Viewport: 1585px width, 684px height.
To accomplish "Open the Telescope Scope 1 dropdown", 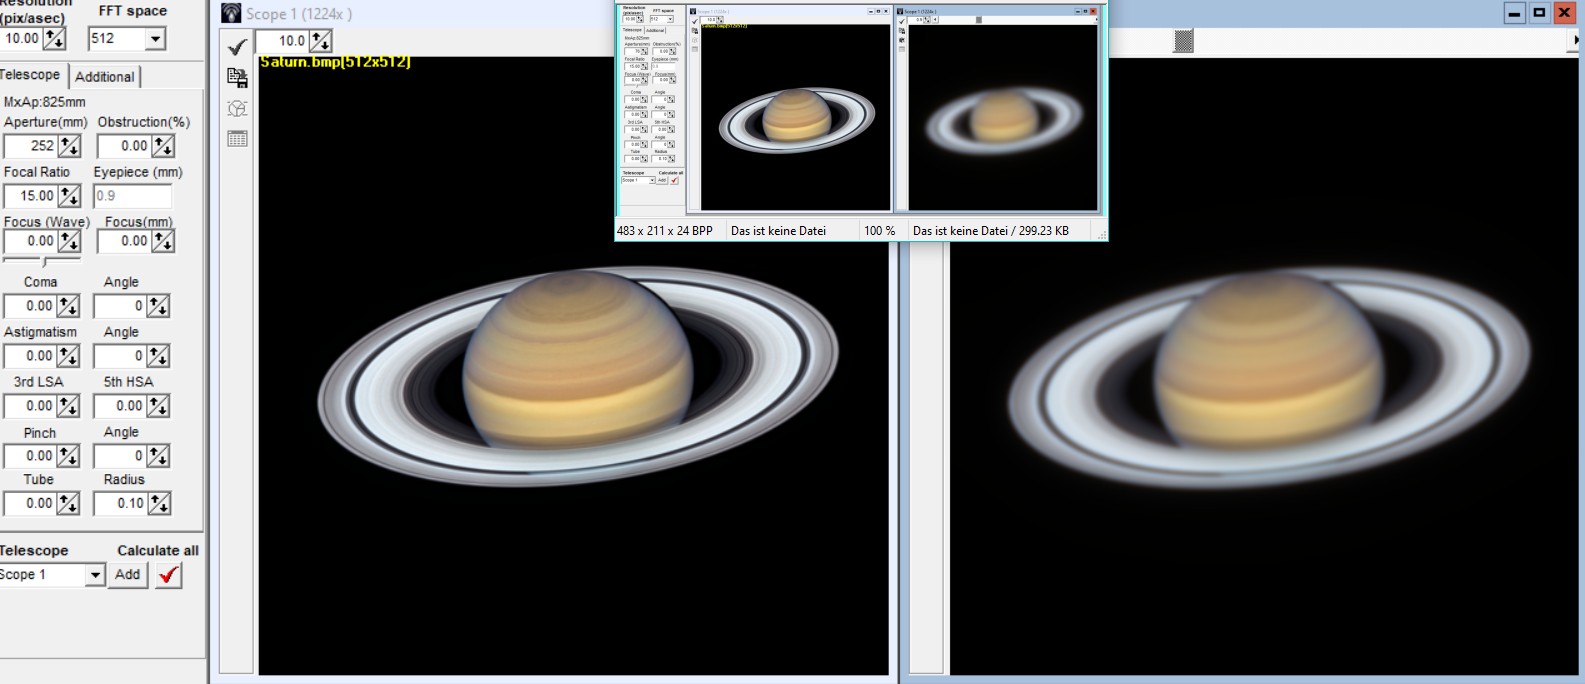I will click(95, 575).
